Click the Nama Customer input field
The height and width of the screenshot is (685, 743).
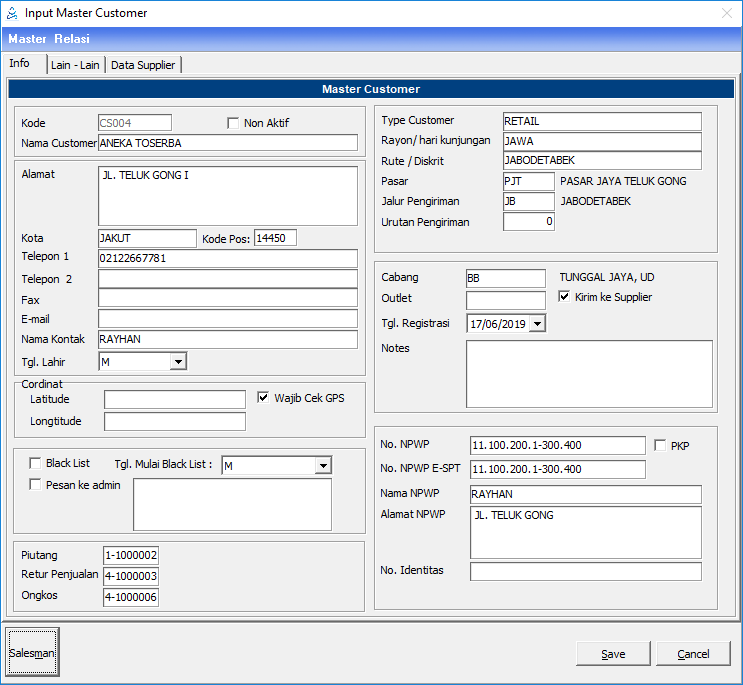(x=227, y=143)
